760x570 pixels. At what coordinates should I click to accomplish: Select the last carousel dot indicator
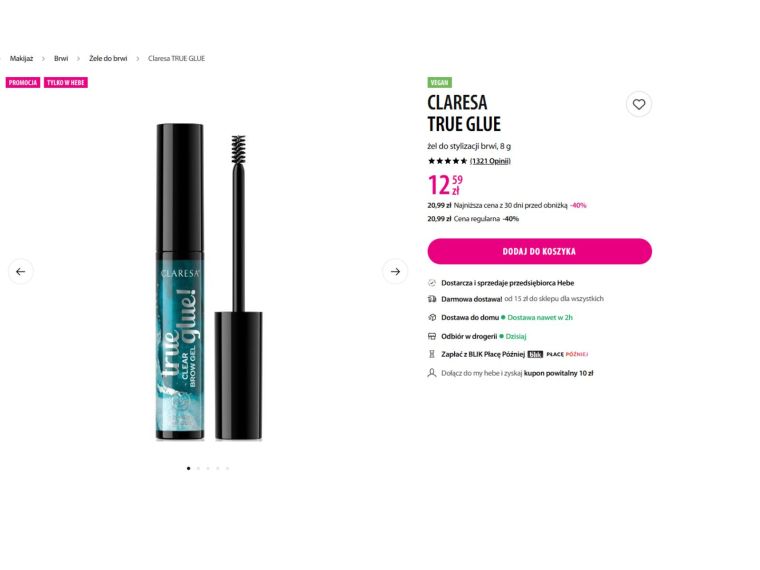pos(227,468)
